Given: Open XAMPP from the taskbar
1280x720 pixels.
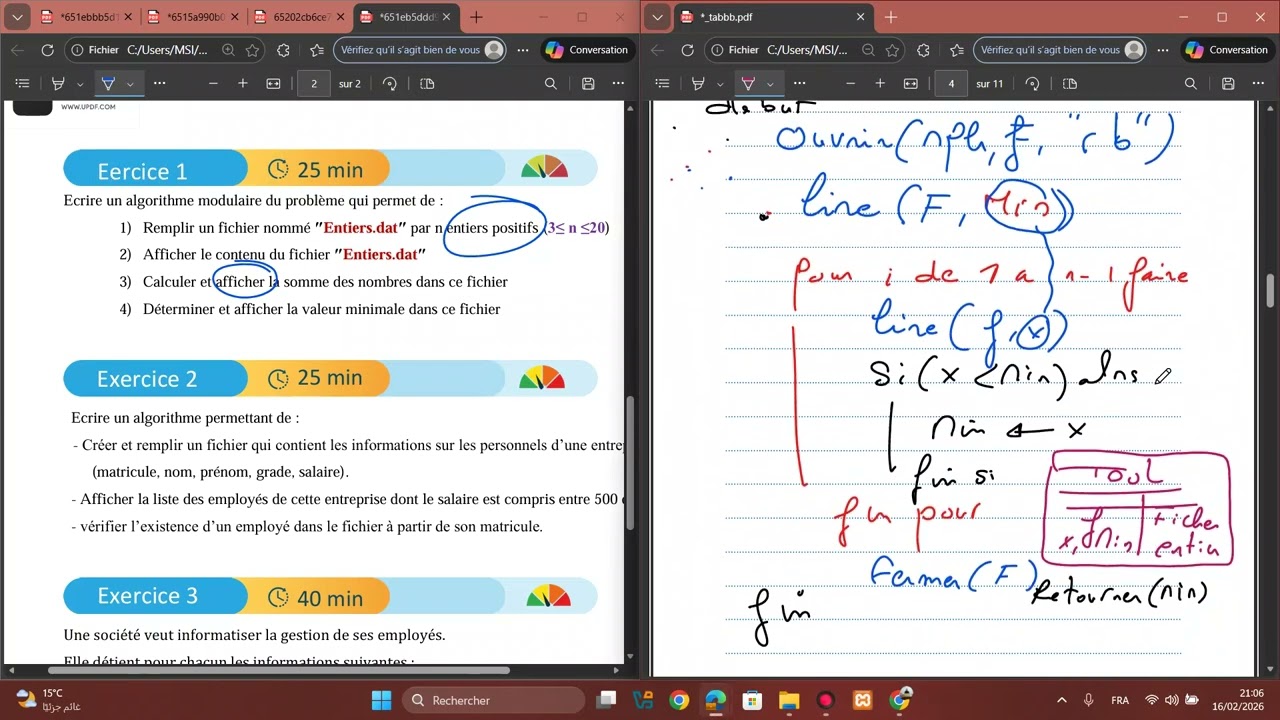Looking at the screenshot, I should 863,700.
